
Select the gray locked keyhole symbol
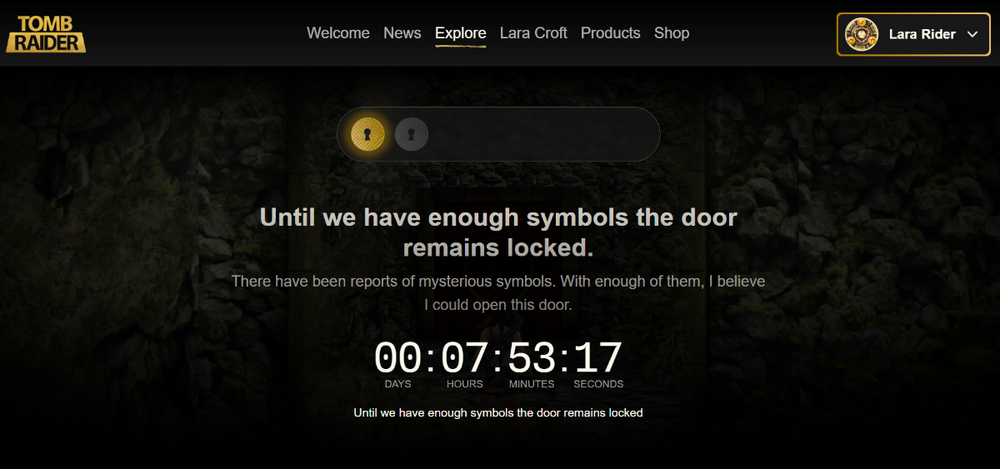click(x=411, y=134)
